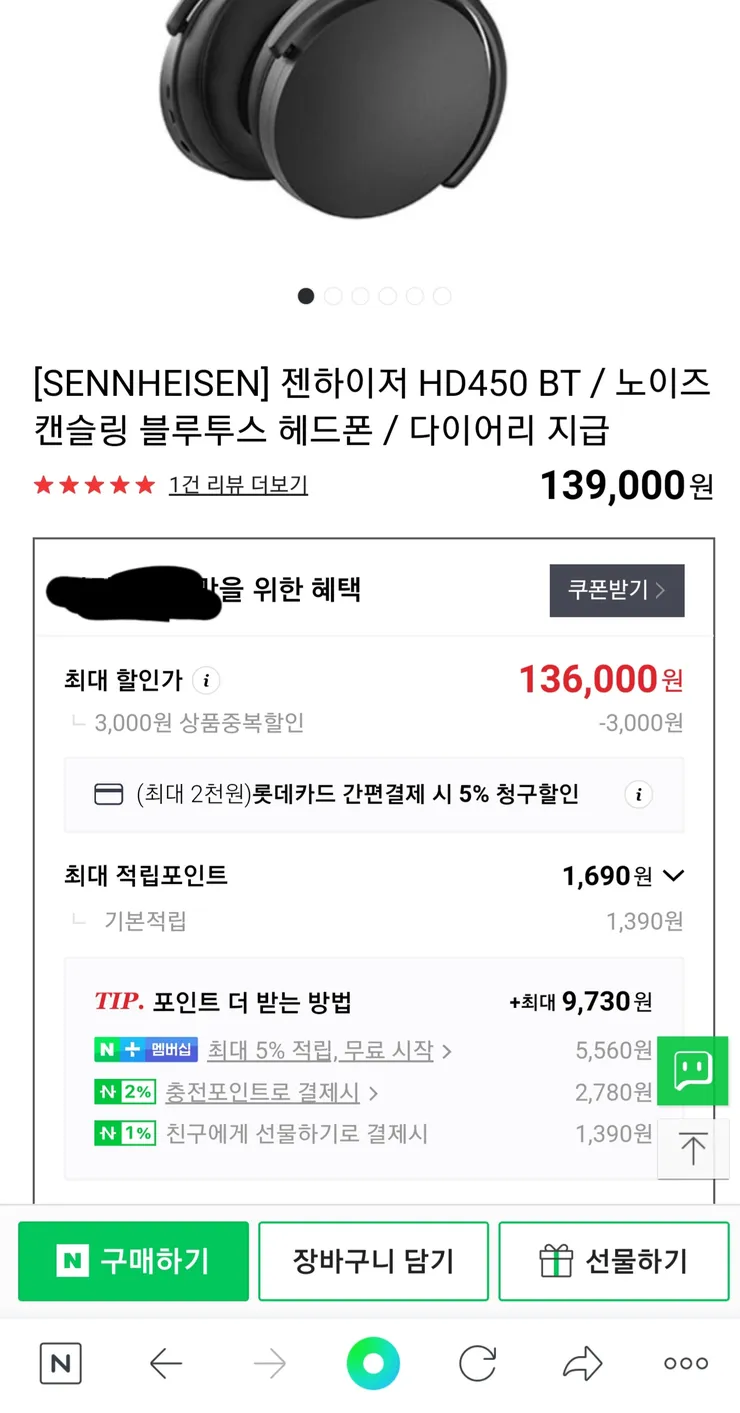Open the Naver home N icon

coord(61,1363)
